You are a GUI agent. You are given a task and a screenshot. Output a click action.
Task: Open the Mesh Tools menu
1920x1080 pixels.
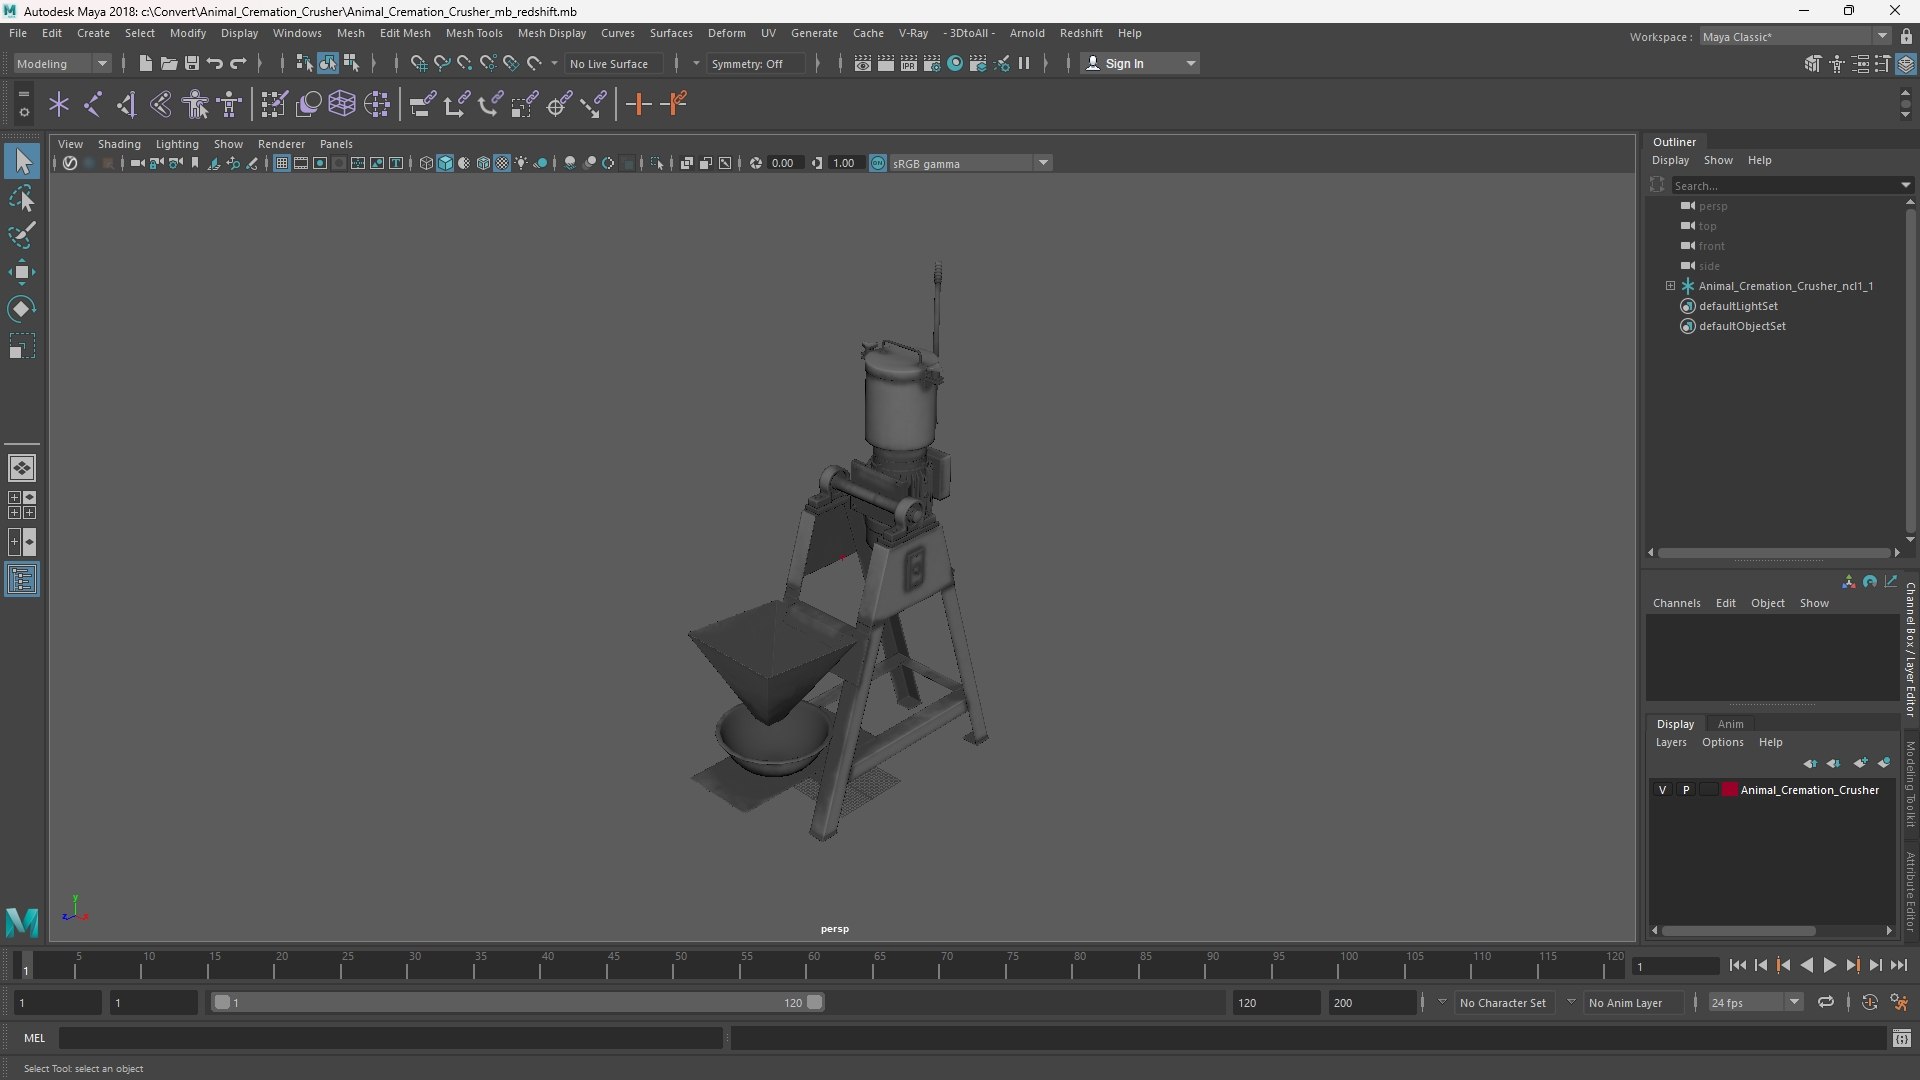(474, 33)
